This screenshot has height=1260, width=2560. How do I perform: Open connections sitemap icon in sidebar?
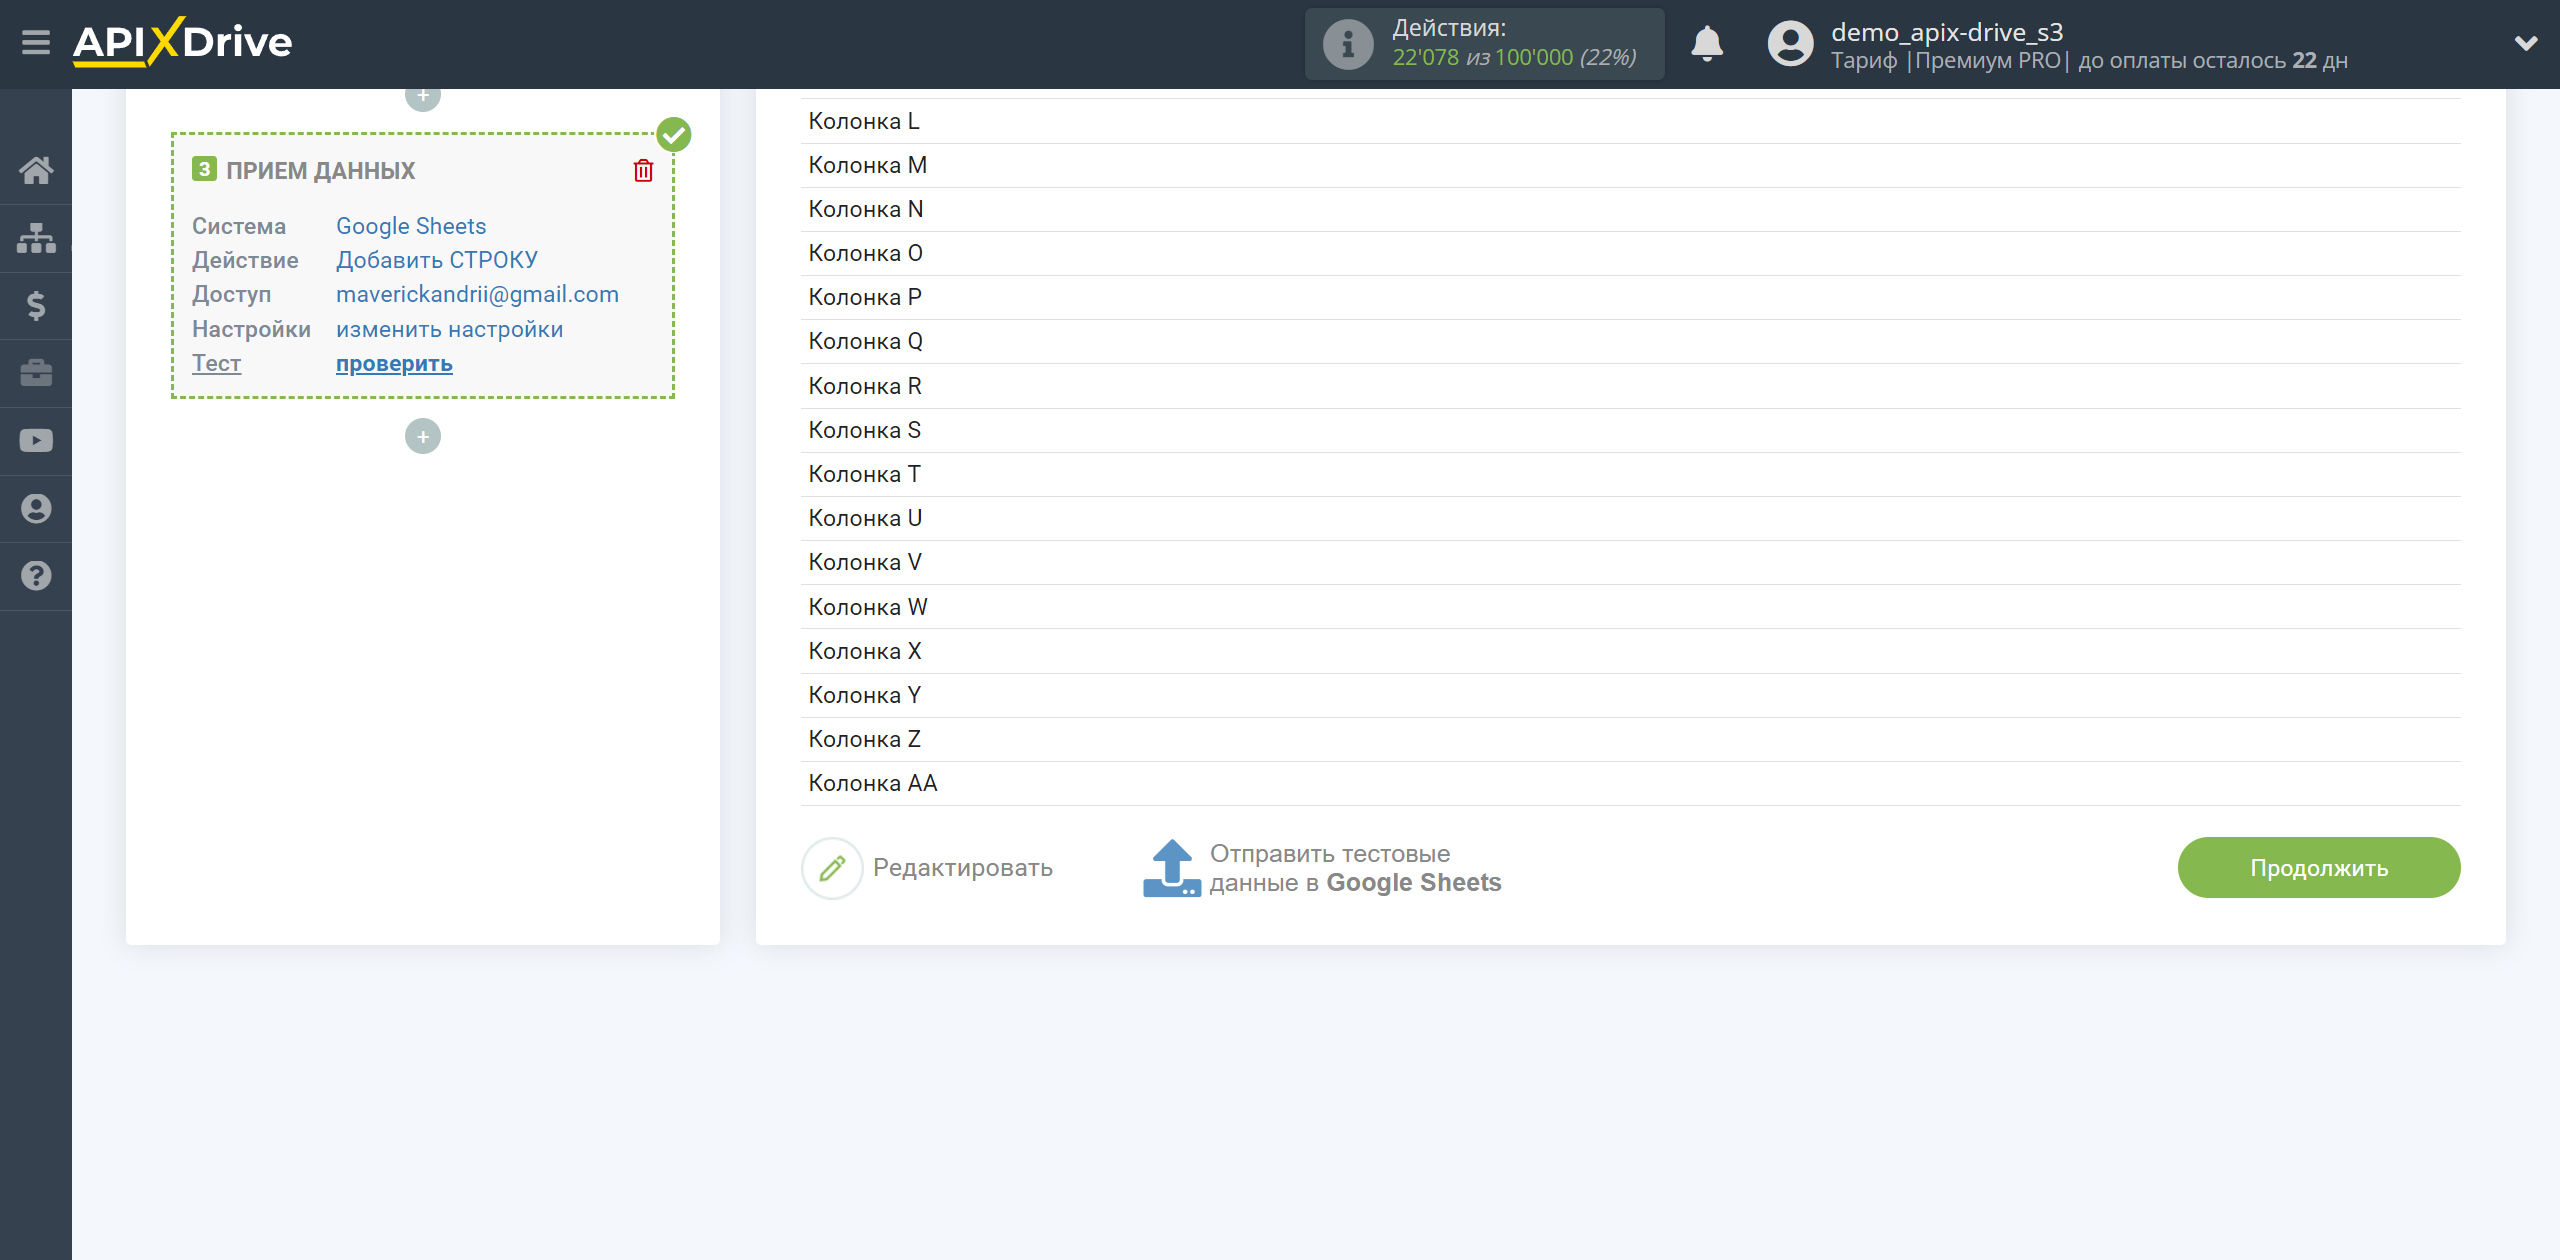coord(36,238)
